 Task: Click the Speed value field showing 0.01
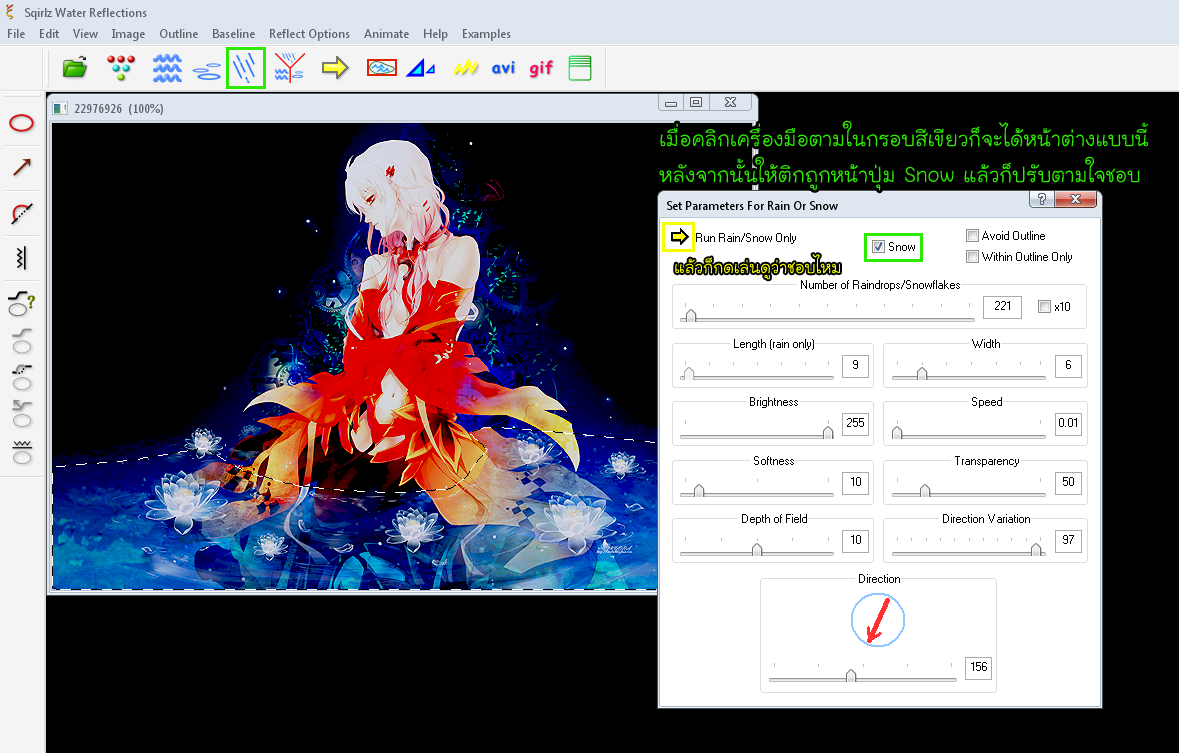point(1068,424)
